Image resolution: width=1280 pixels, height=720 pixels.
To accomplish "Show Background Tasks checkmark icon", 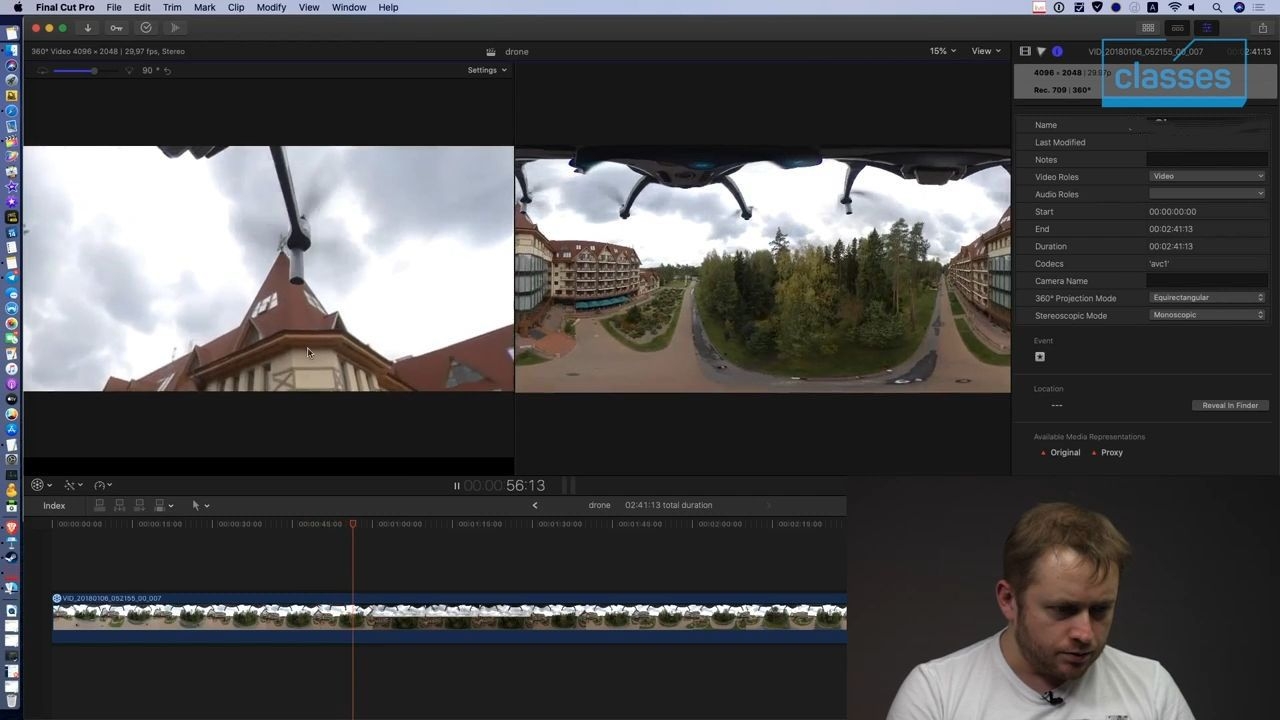I will 146,28.
